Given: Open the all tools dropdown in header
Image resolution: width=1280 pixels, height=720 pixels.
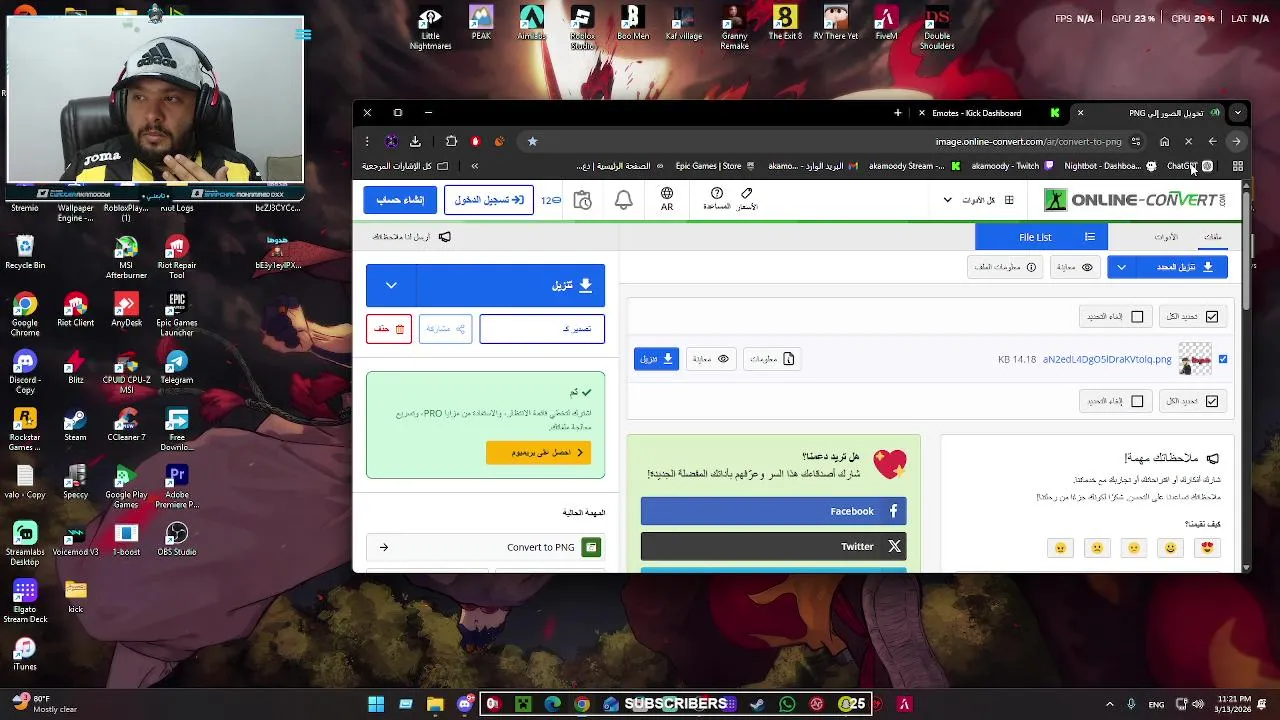Looking at the screenshot, I should tap(978, 200).
